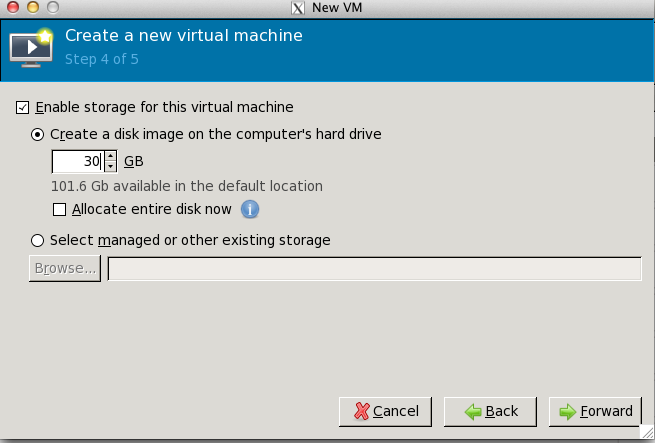Image resolution: width=655 pixels, height=443 pixels.
Task: Click the gray zoom button in title bar
Action: coord(53,7)
